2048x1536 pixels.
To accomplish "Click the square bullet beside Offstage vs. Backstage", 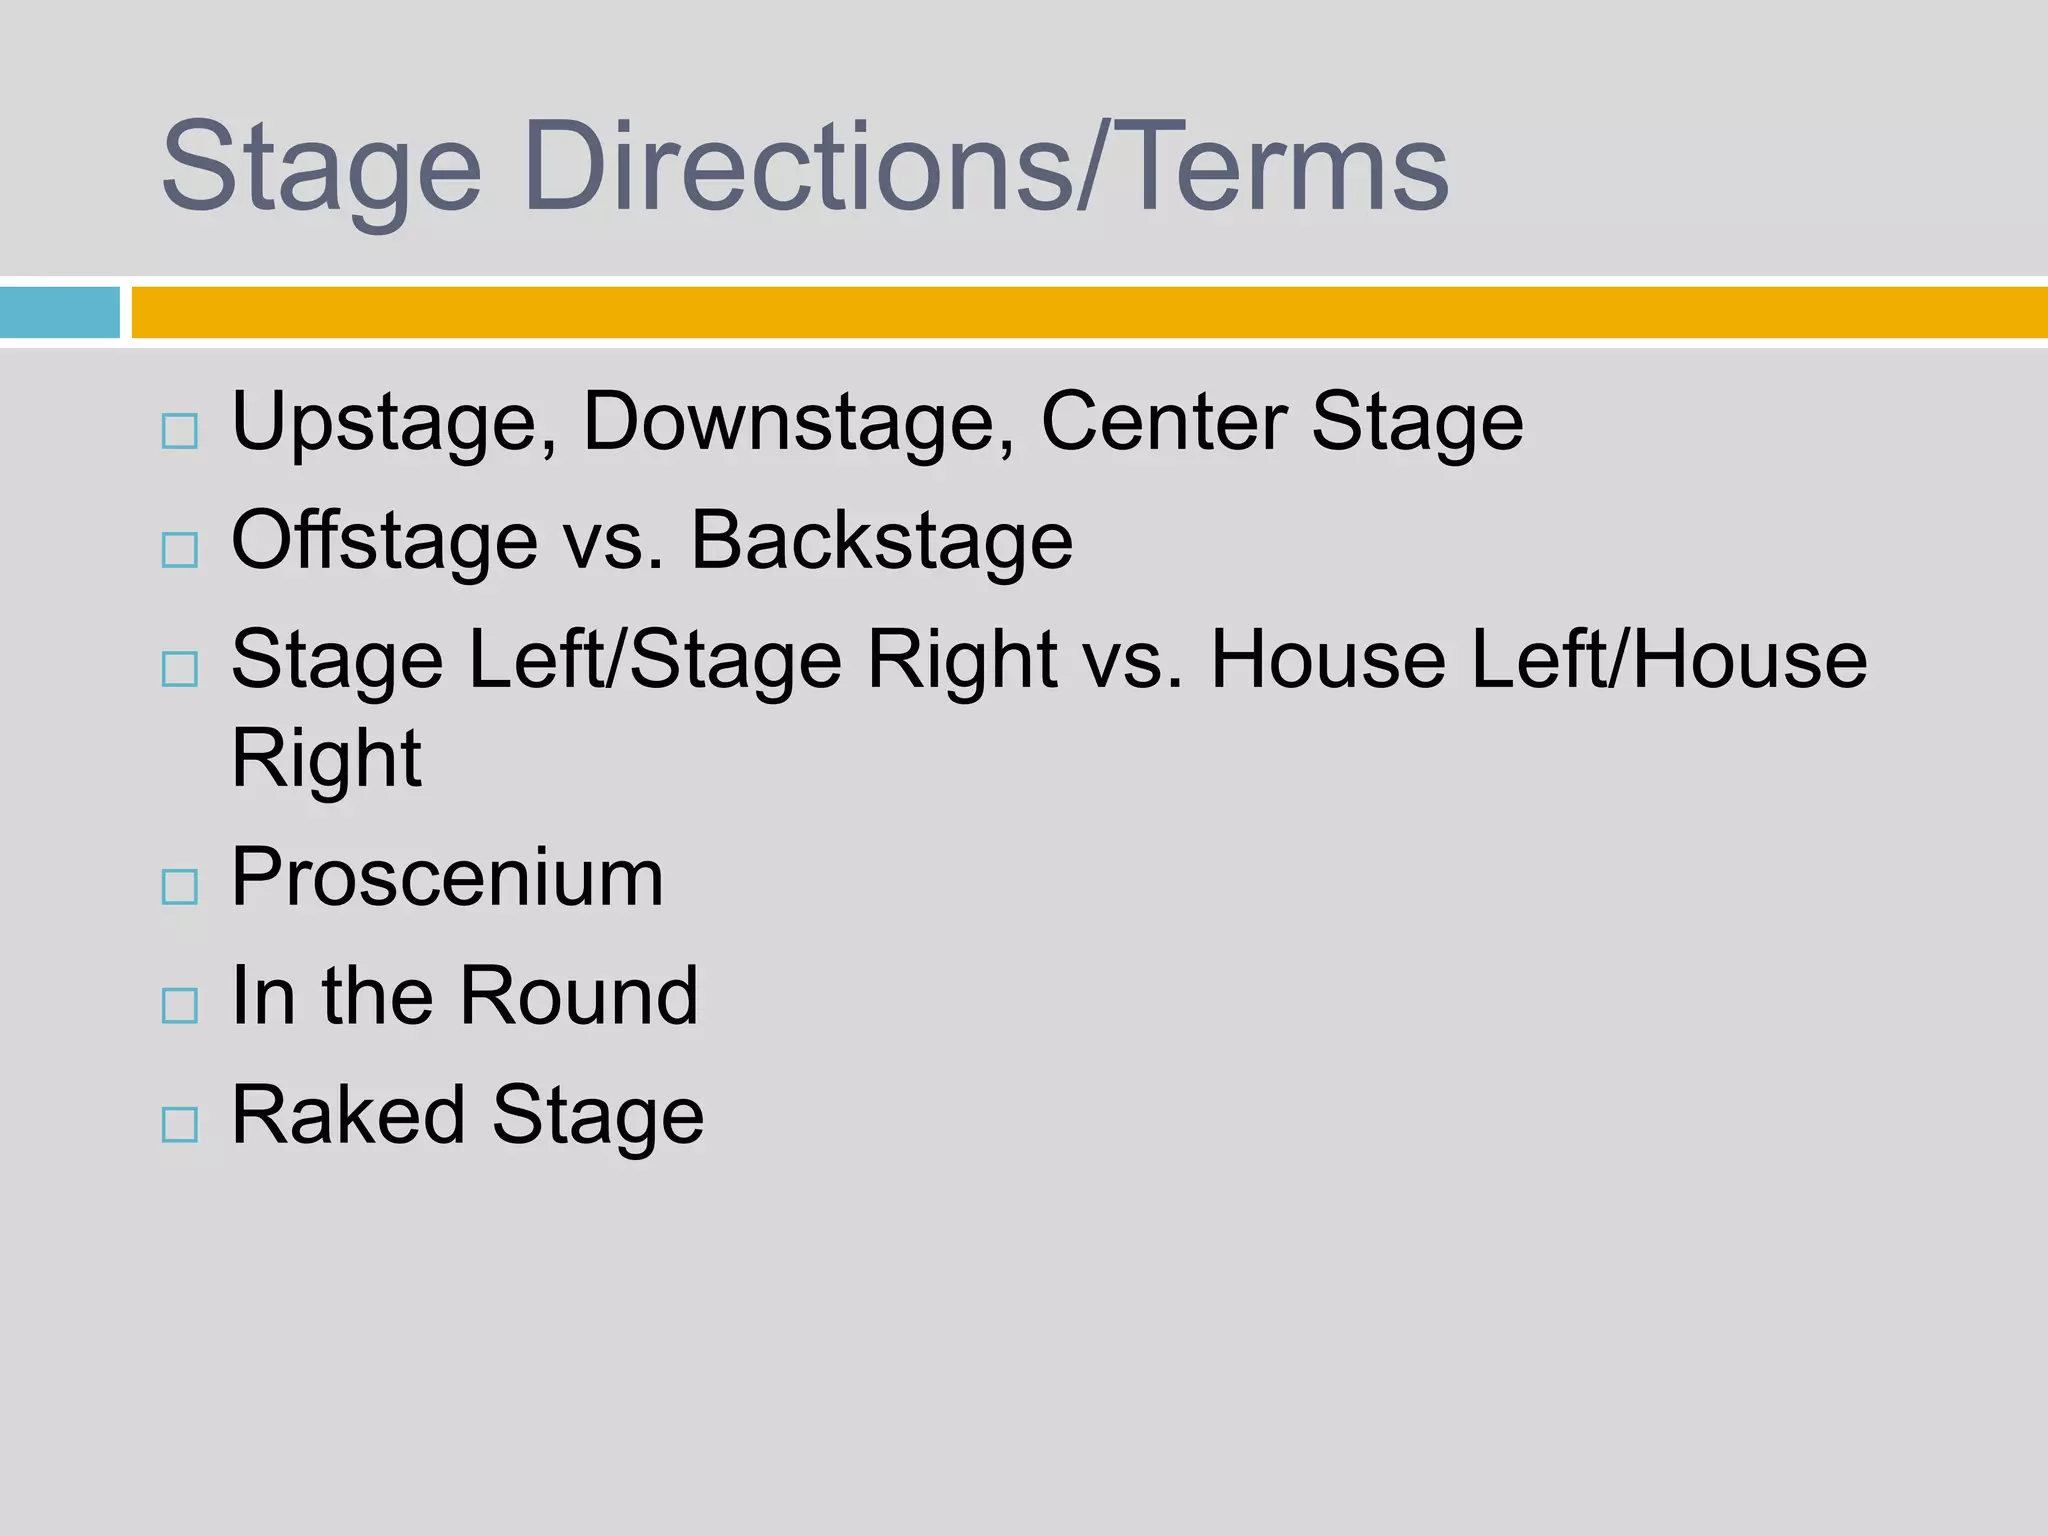I will click(x=180, y=550).
